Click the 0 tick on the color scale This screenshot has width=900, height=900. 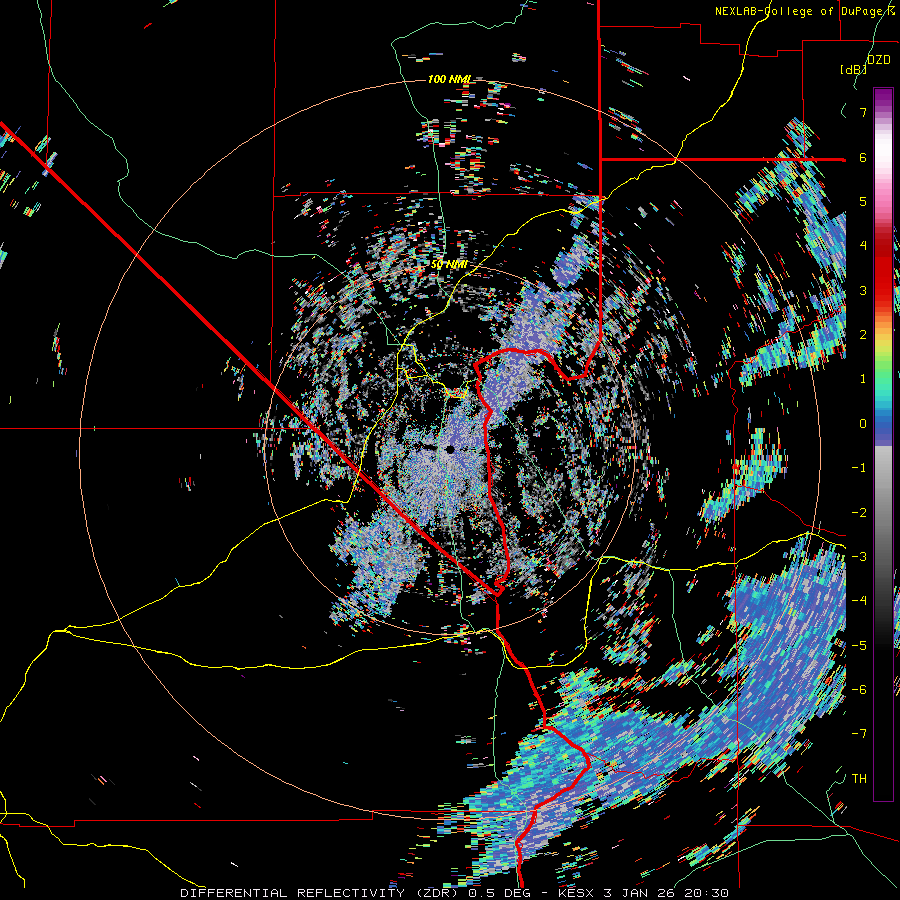tap(863, 424)
